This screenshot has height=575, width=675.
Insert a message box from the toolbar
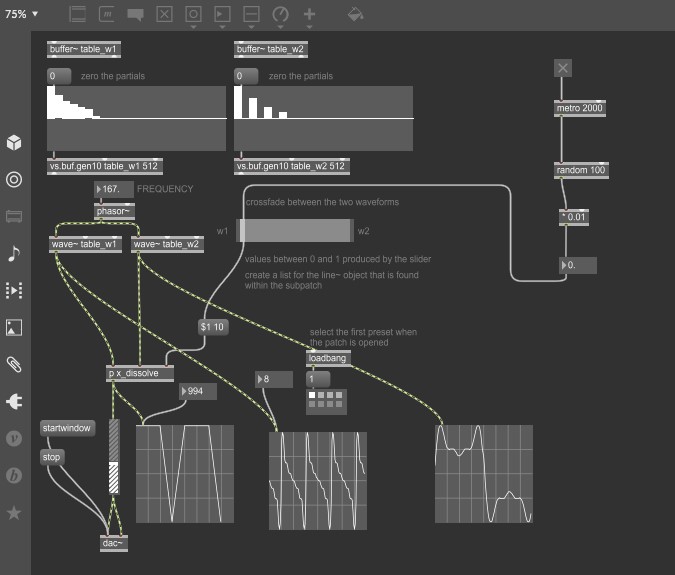(x=108, y=14)
